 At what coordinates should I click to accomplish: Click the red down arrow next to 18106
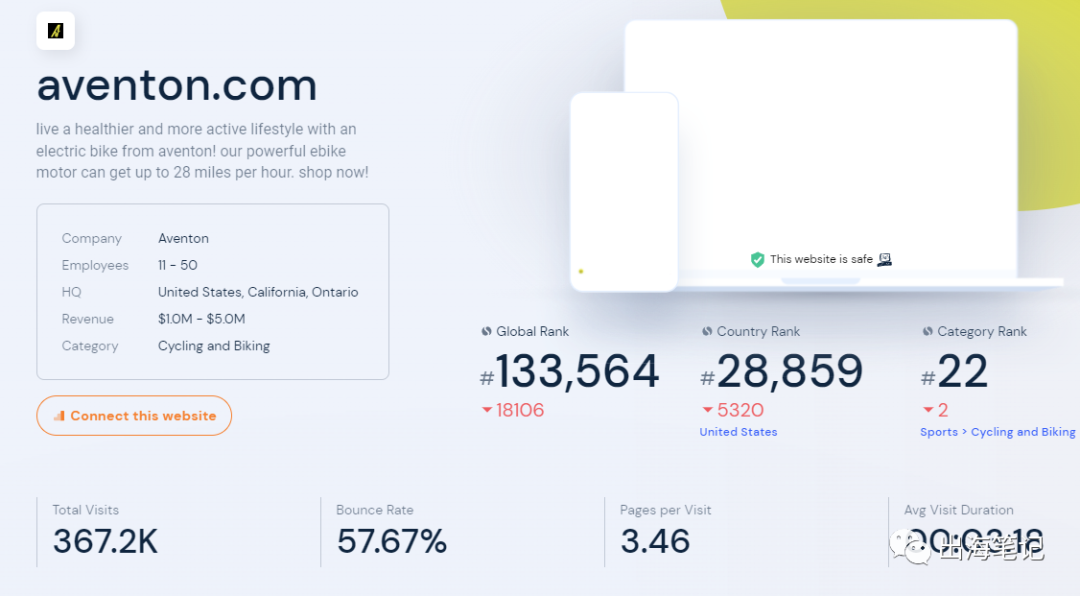pyautogui.click(x=487, y=410)
